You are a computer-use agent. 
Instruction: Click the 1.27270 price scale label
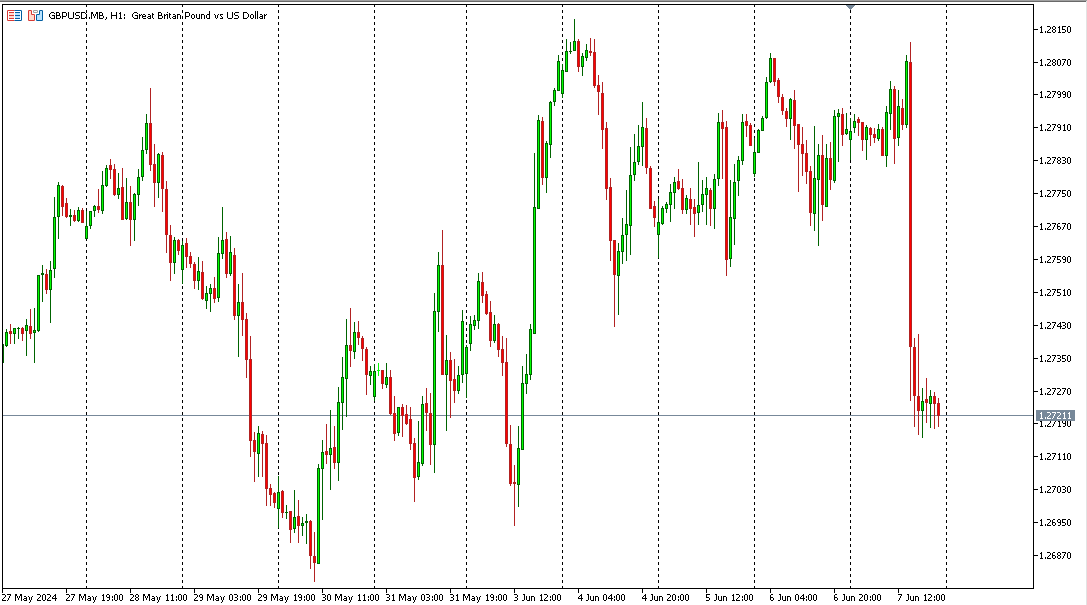click(1054, 392)
